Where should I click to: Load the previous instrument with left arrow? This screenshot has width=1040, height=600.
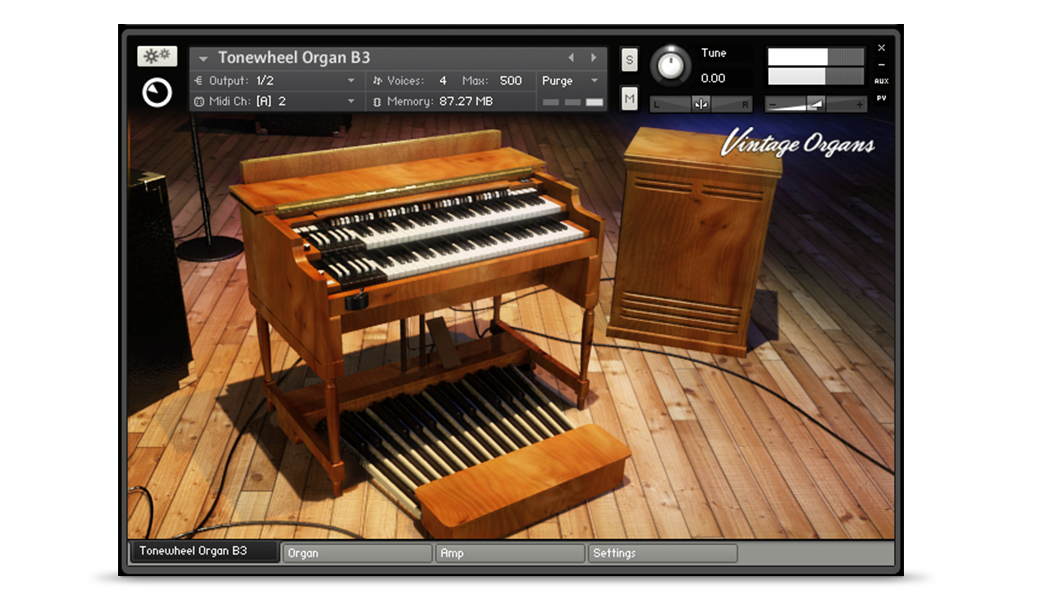click(x=571, y=58)
